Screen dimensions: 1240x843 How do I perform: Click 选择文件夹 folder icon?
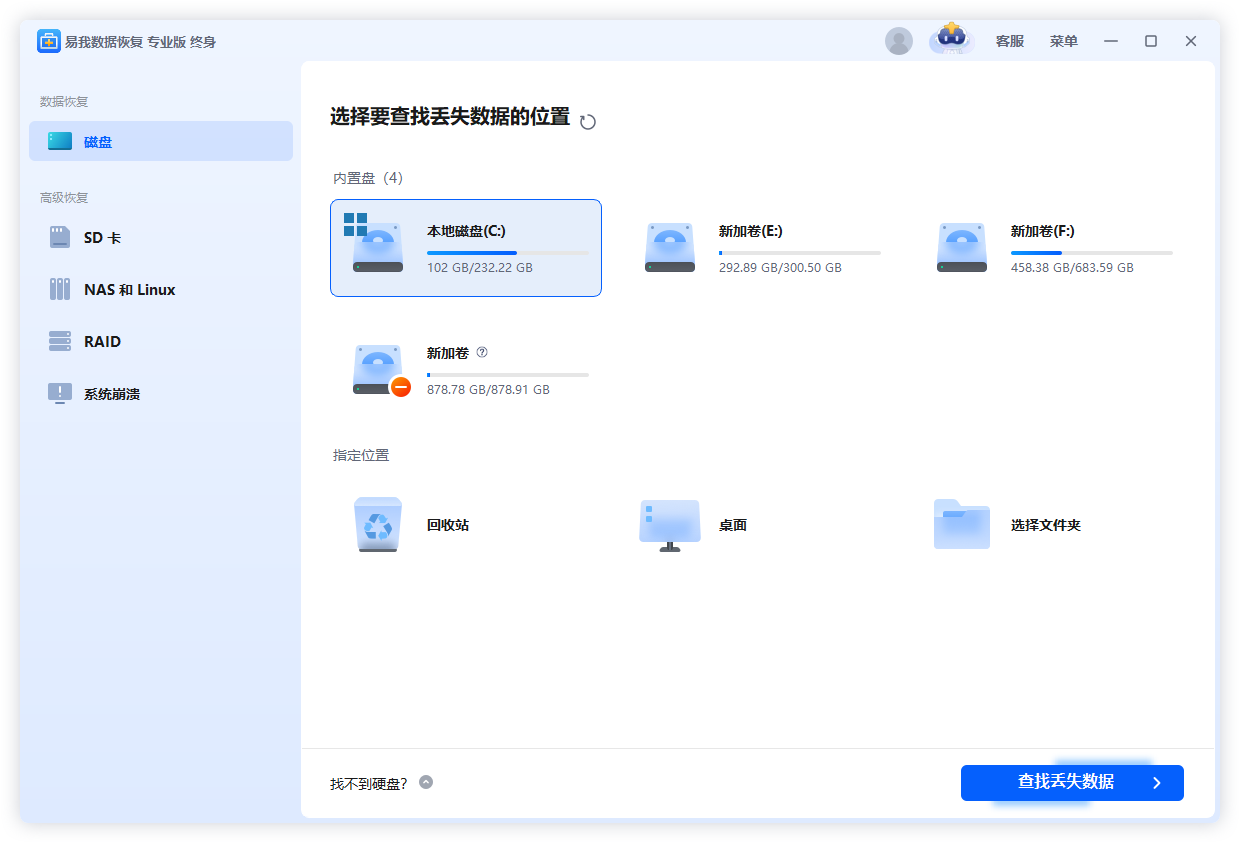961,524
